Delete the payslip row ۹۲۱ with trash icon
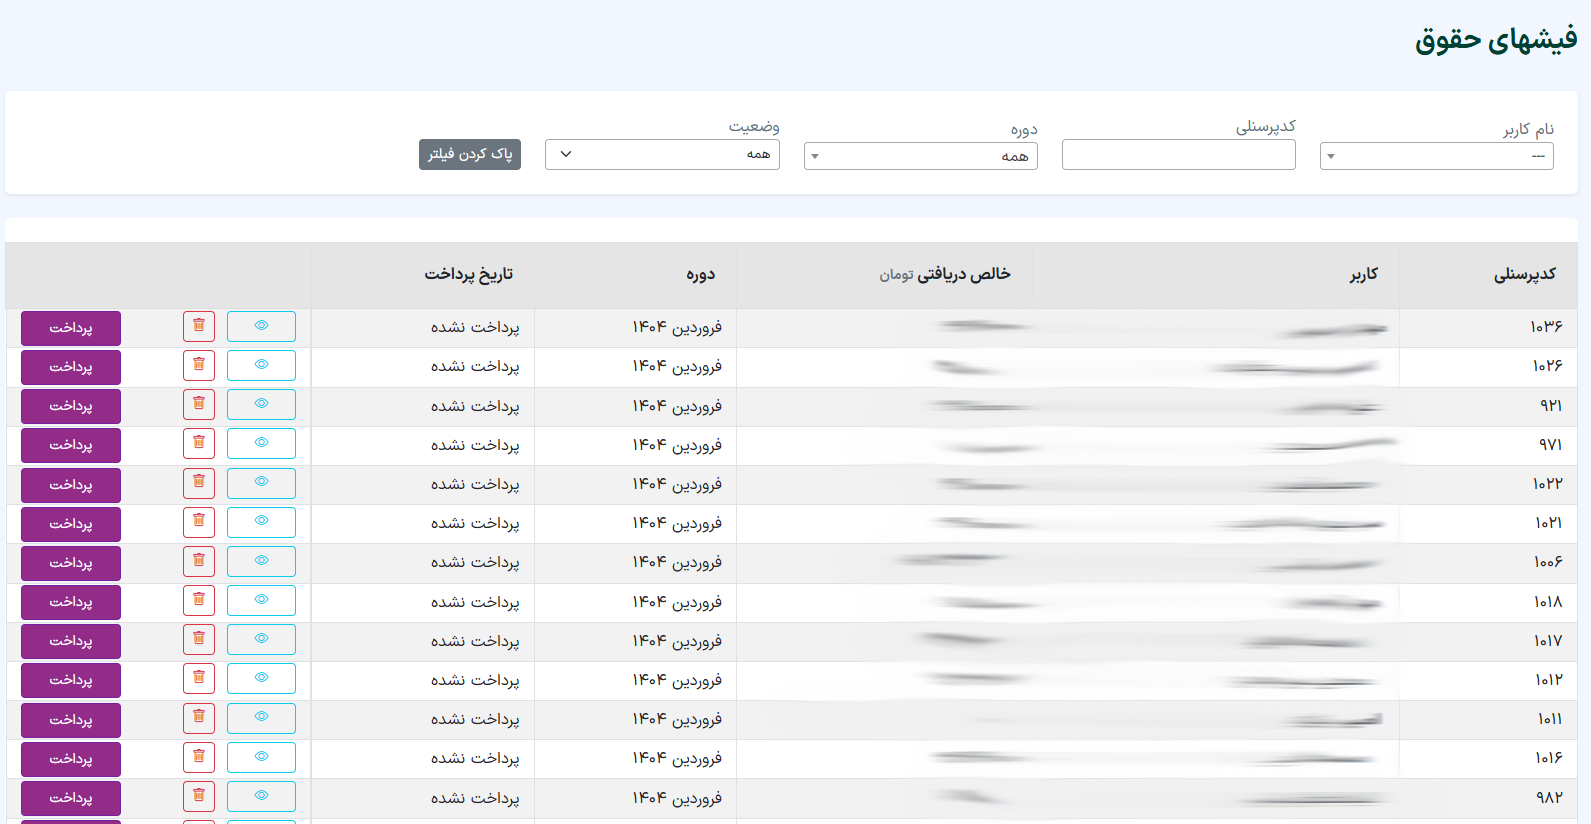Viewport: 1591px width, 824px height. [x=199, y=404]
